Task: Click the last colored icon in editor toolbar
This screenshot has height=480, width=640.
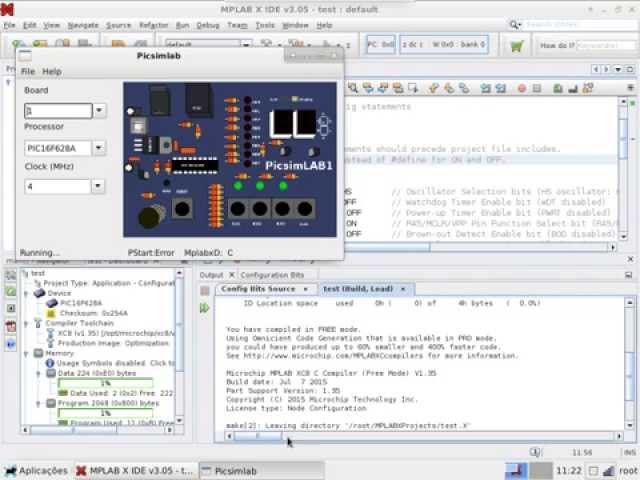Action: [588, 88]
